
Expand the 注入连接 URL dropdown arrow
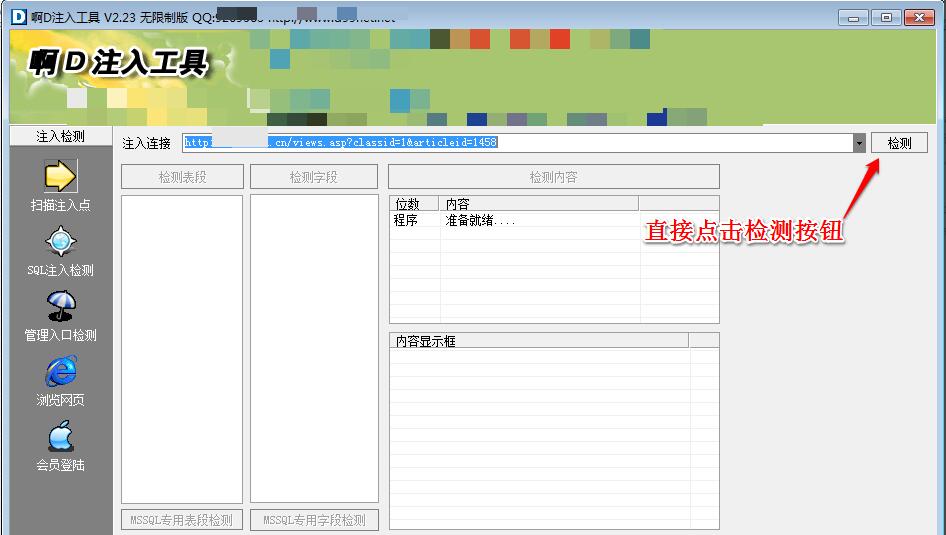point(859,143)
